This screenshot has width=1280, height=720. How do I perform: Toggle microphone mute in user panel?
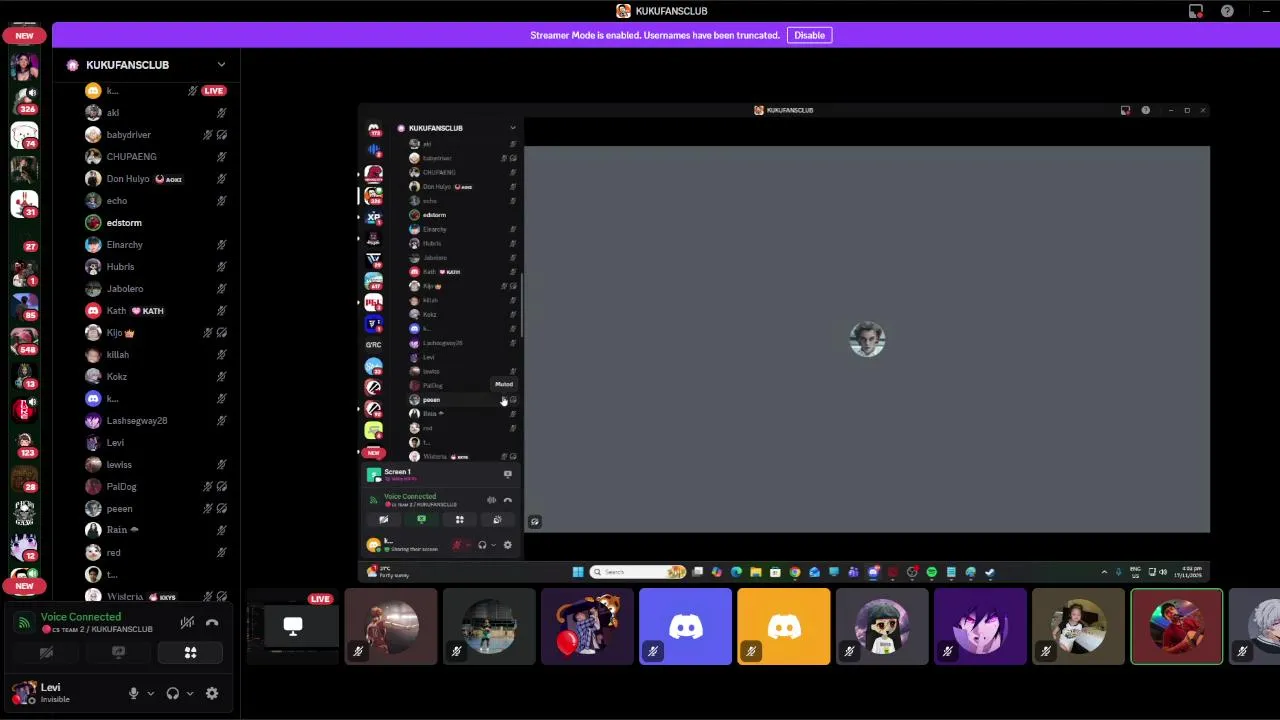coord(133,693)
